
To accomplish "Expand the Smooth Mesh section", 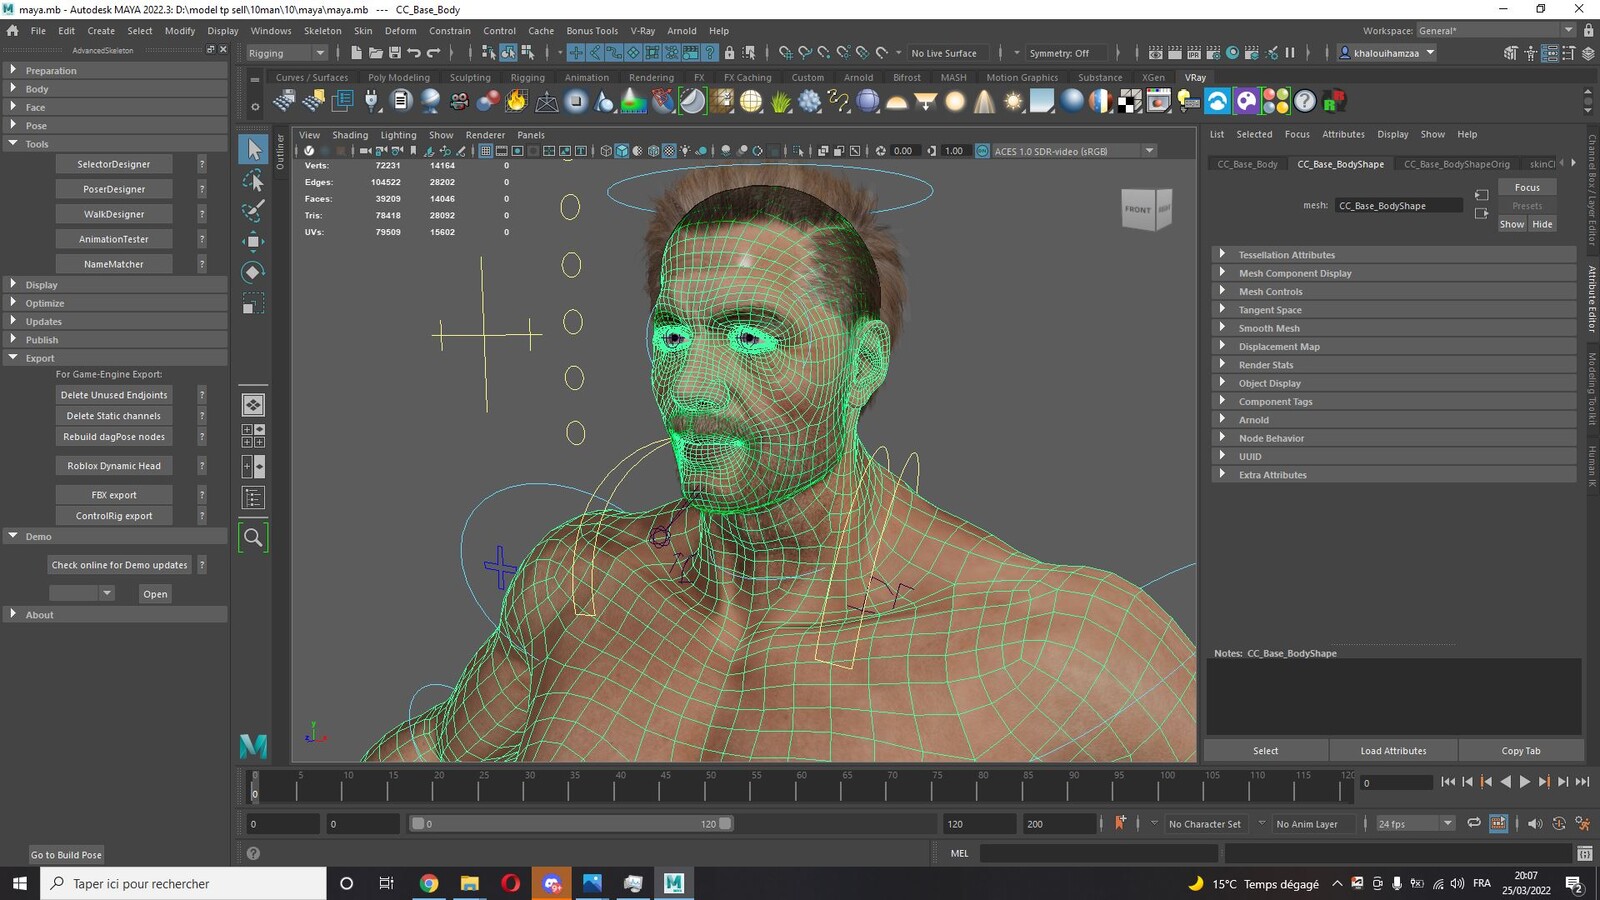I will point(1394,328).
